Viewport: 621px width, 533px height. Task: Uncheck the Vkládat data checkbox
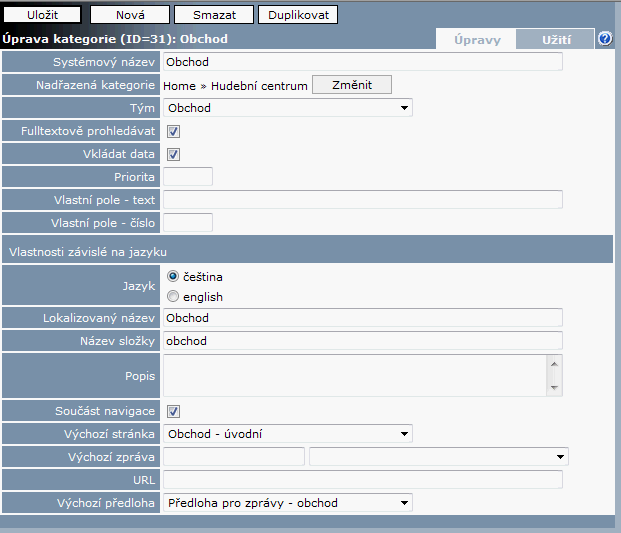173,154
